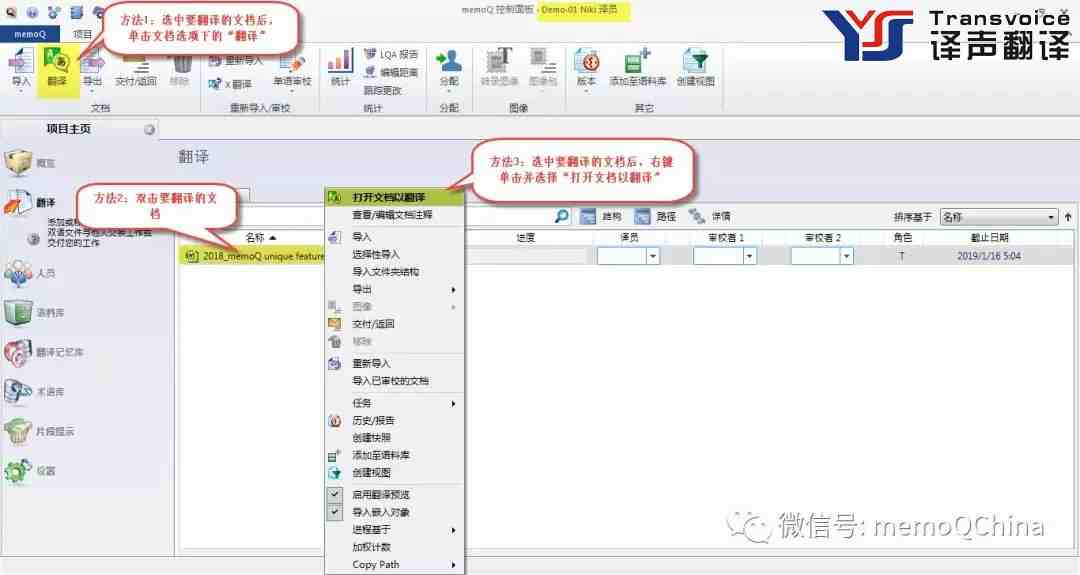Switch to 结构 (Structure) view button
Image resolution: width=1080 pixels, height=575 pixels.
601,216
